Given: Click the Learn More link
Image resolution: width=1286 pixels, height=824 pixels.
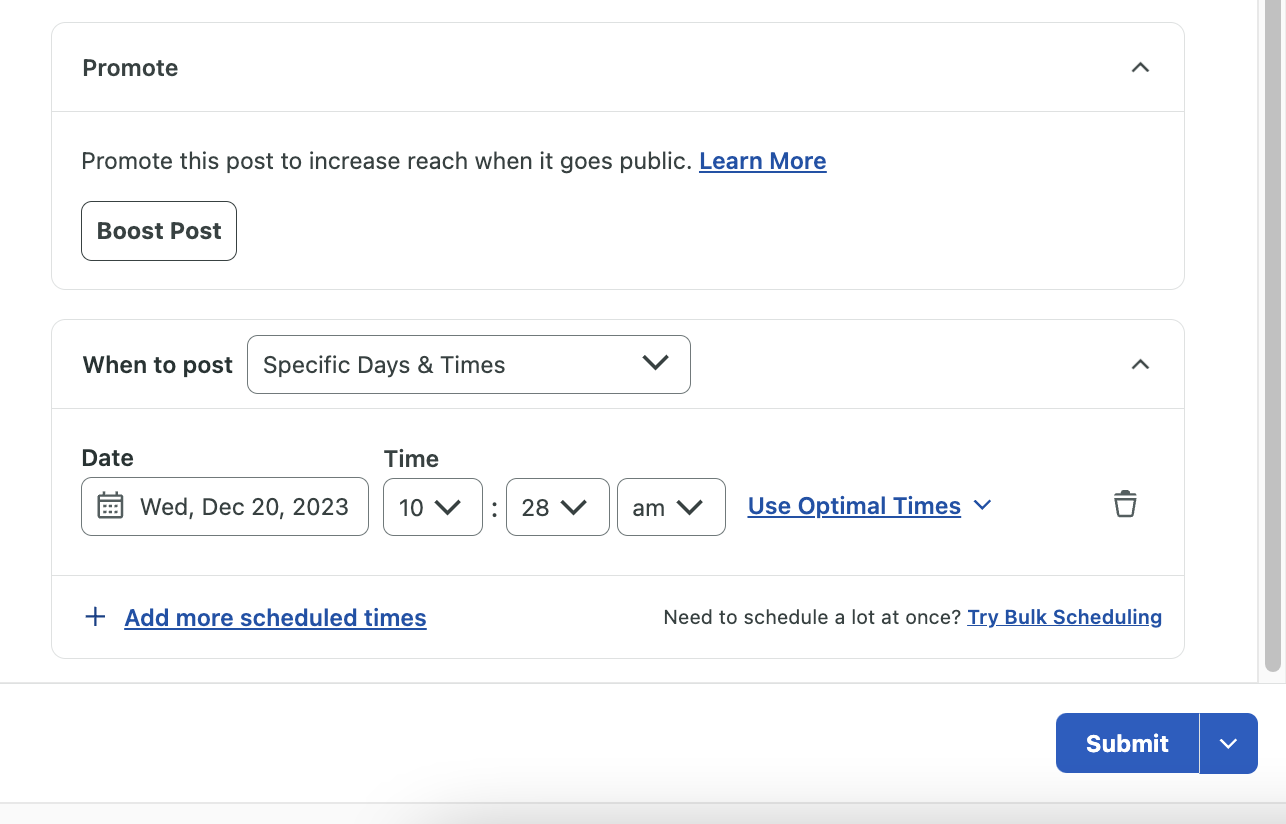Looking at the screenshot, I should coord(762,160).
